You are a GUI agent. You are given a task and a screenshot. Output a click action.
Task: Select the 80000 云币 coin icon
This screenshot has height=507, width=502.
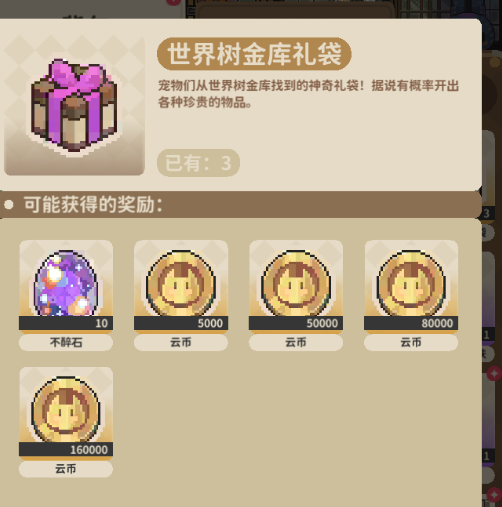pos(411,283)
